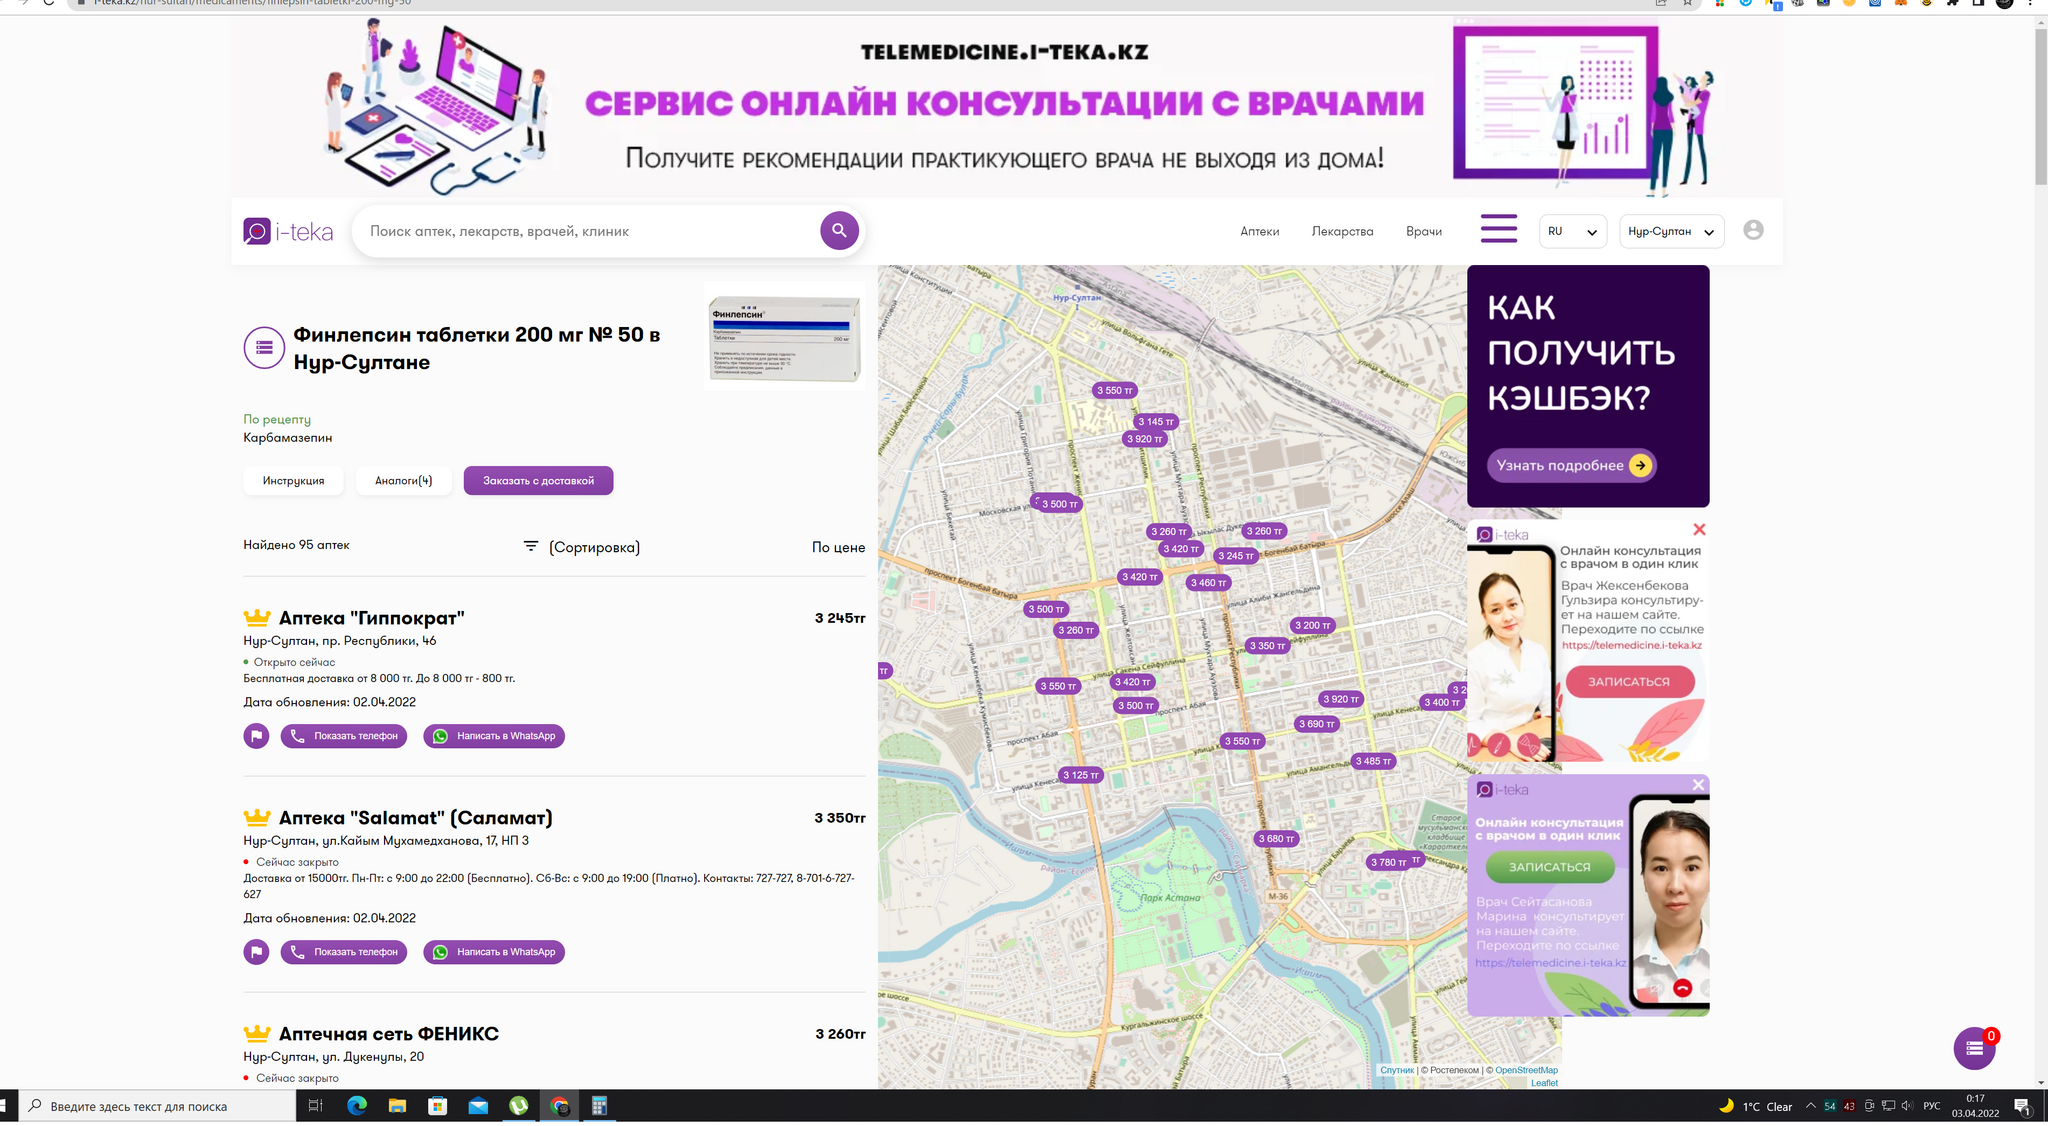This screenshot has width=2048, height=1126.
Task: Click Заказать с доставкой button
Action: [x=538, y=481]
